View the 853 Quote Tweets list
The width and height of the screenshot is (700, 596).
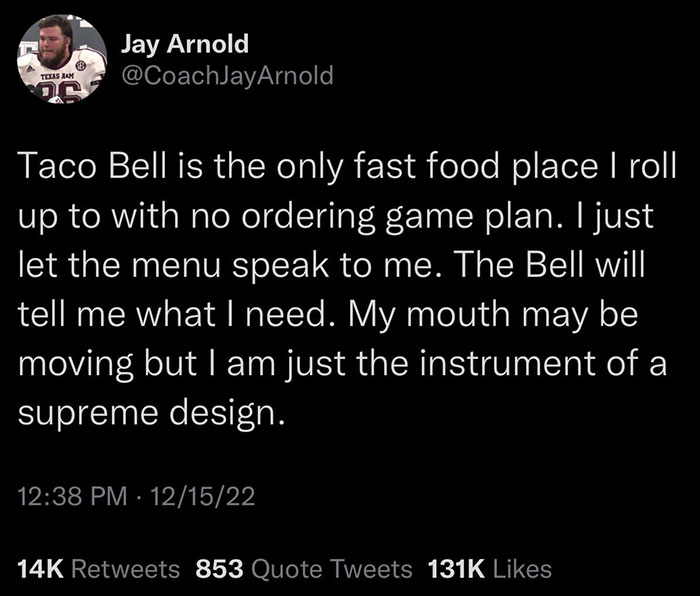[303, 570]
